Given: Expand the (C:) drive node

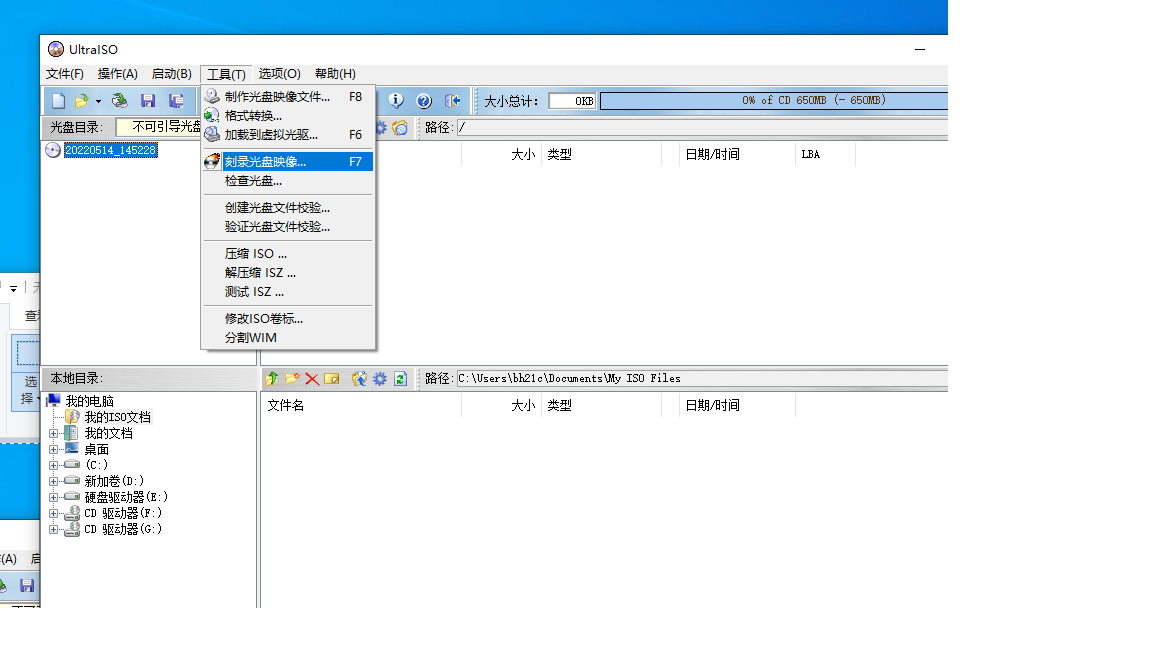Looking at the screenshot, I should [53, 465].
